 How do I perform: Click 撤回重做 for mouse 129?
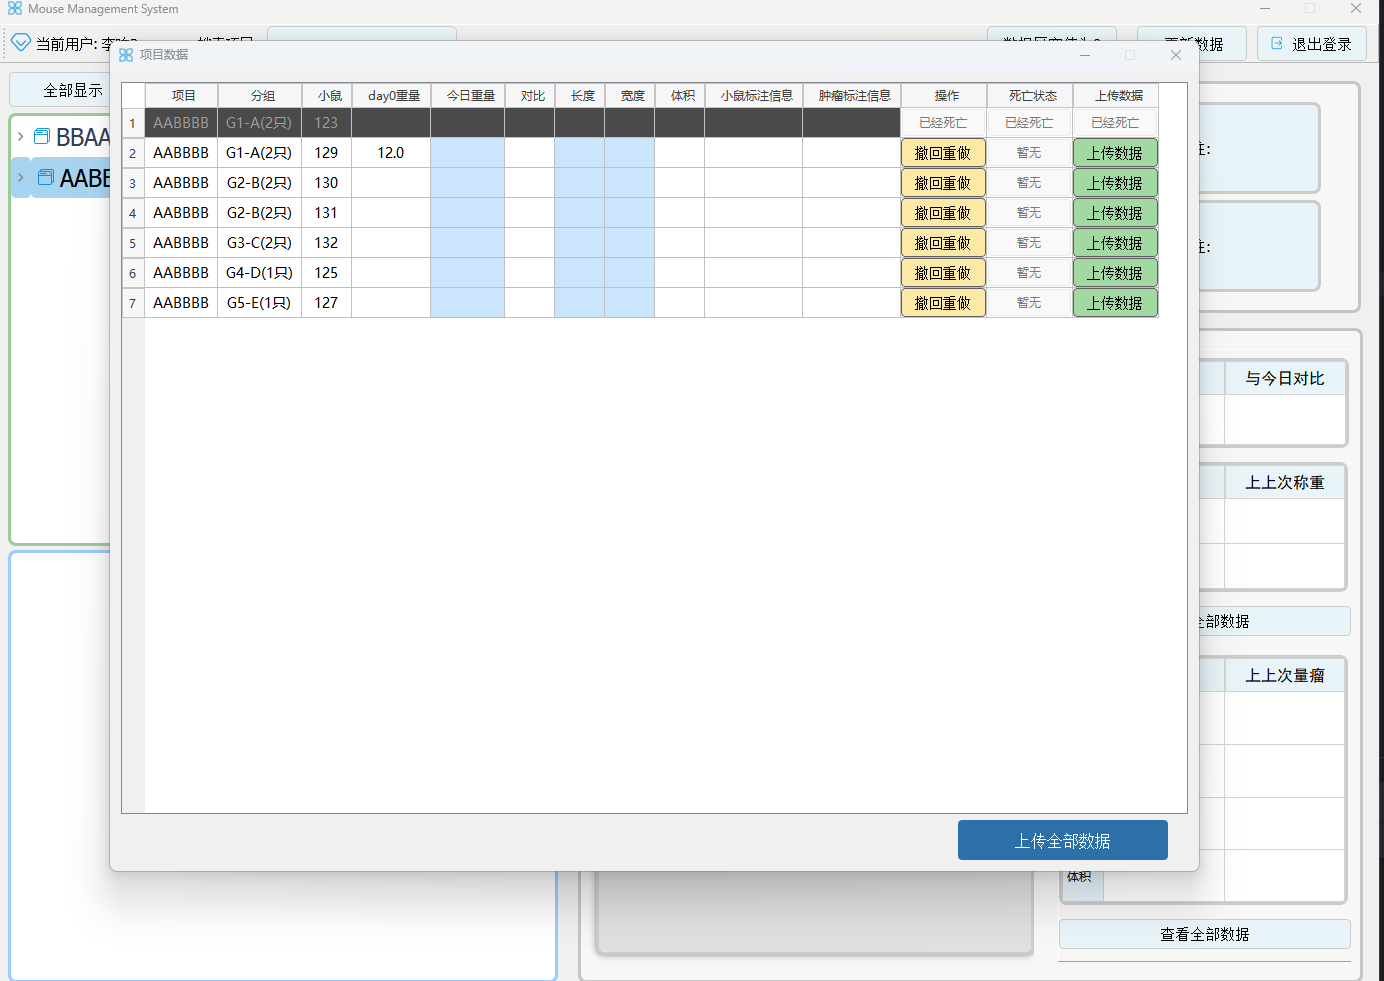943,153
